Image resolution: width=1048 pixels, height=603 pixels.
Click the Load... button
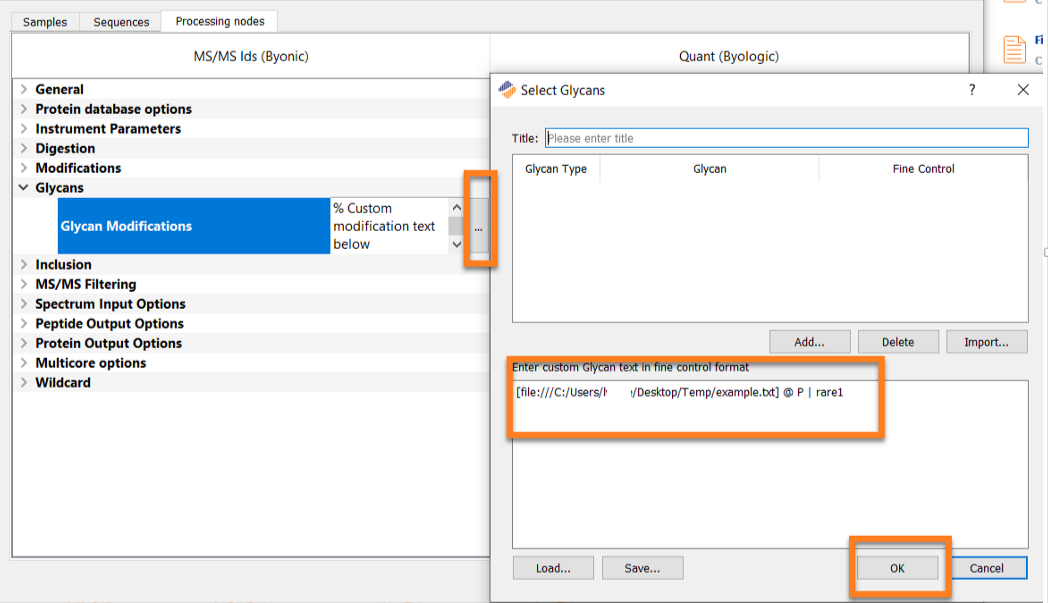pyautogui.click(x=553, y=568)
